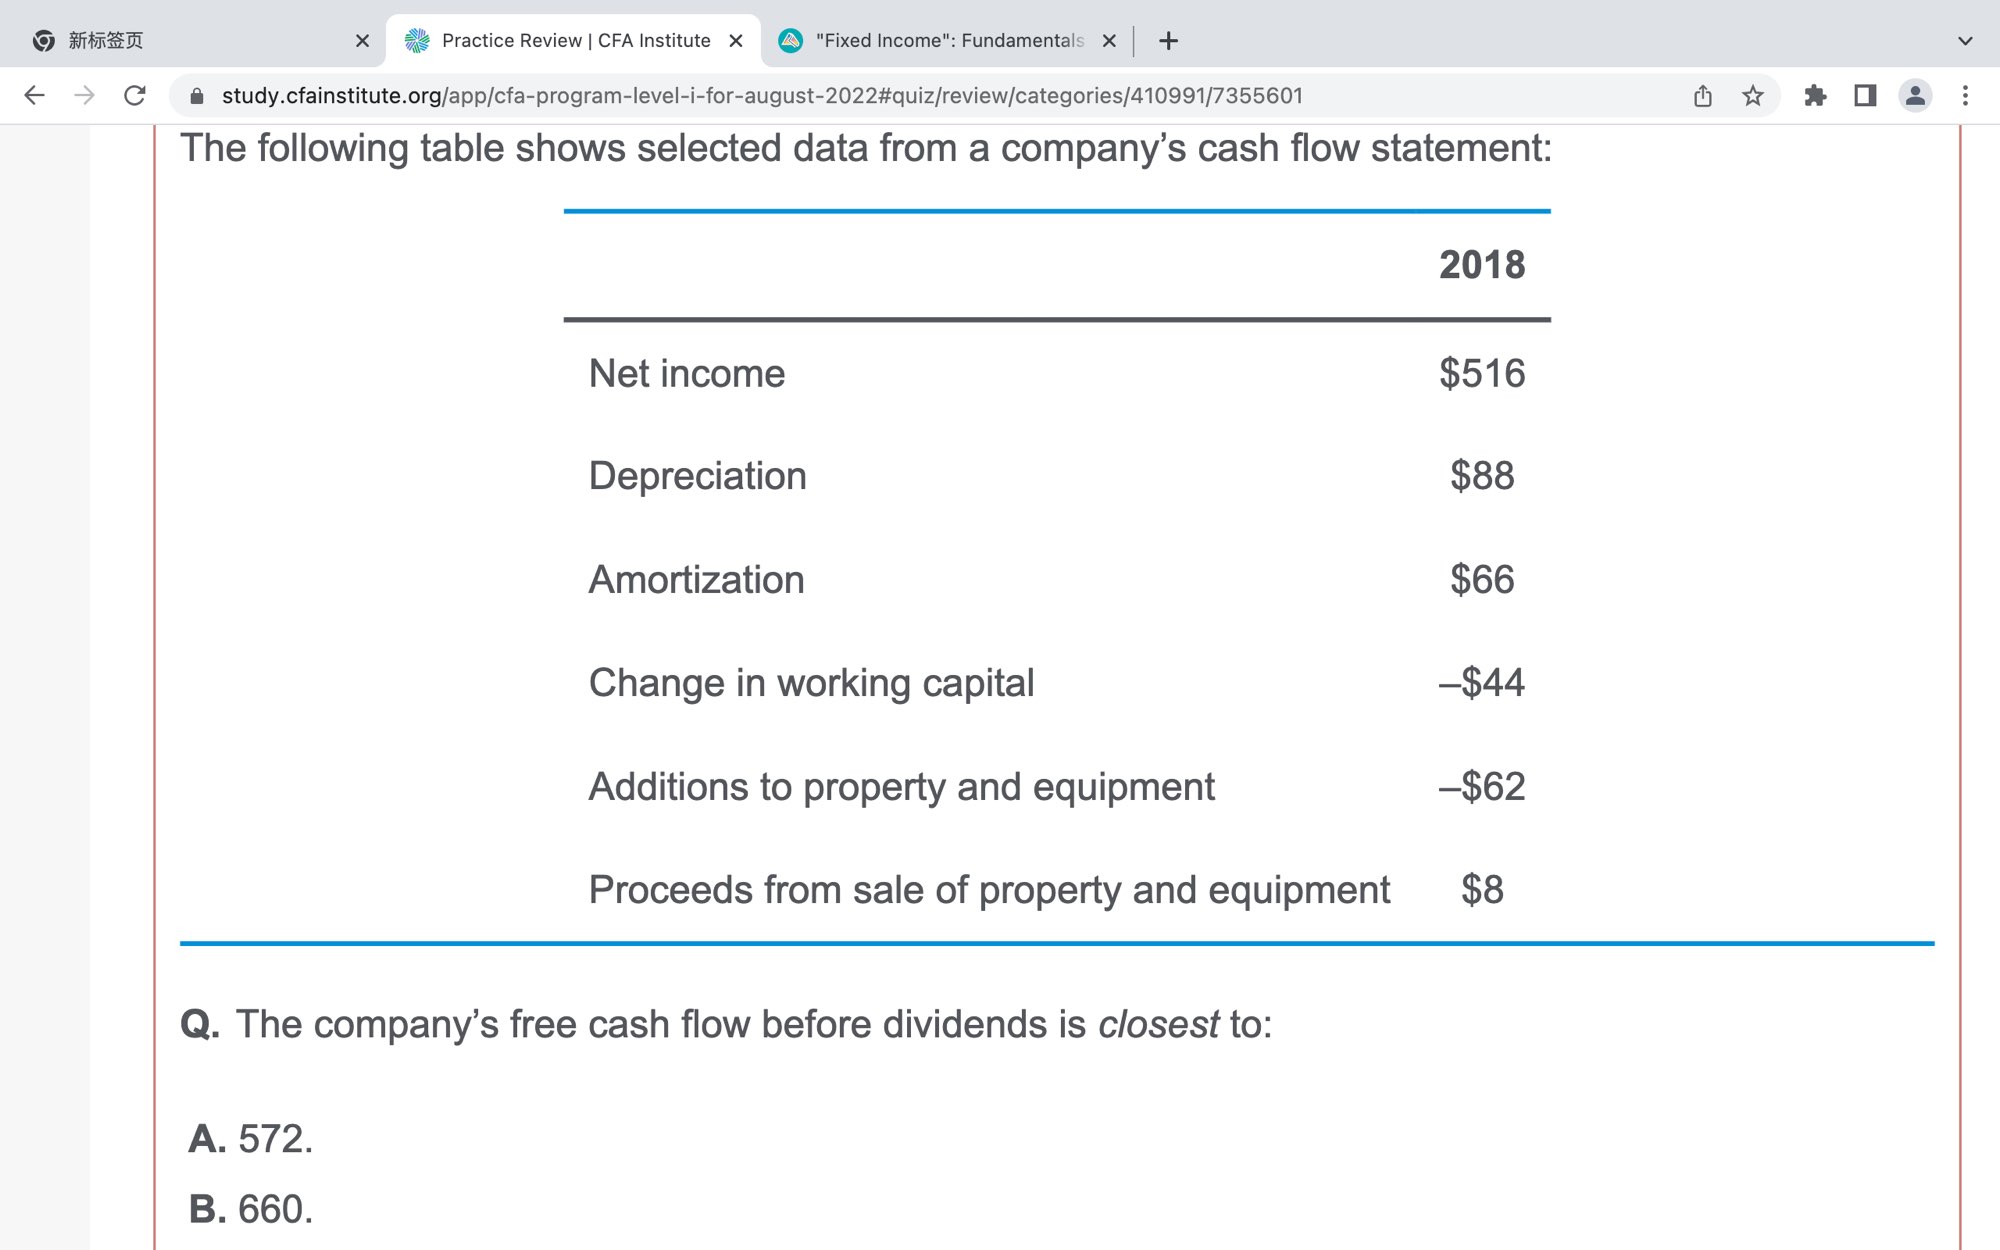Image resolution: width=2000 pixels, height=1250 pixels.
Task: Bookmark this page with star icon
Action: pos(1752,95)
